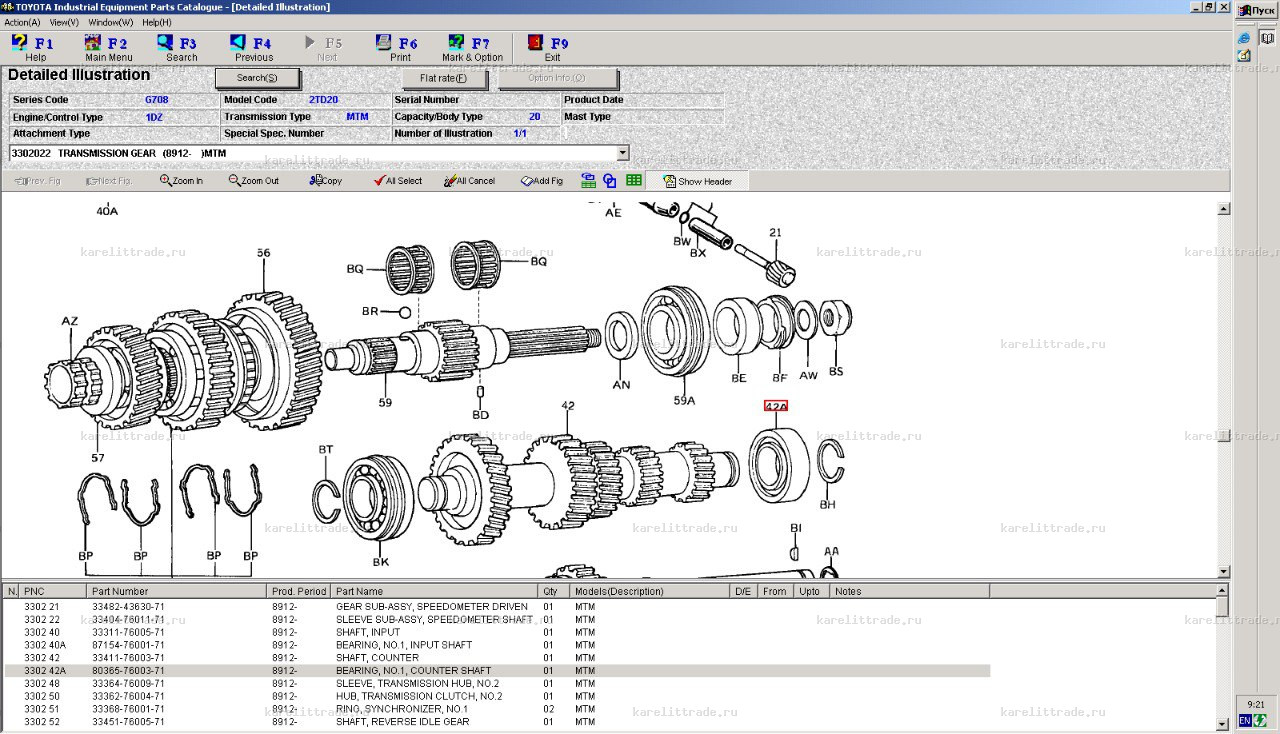Screen dimensions: 1280x734
Task: Click the Notes column header
Action: click(910, 591)
